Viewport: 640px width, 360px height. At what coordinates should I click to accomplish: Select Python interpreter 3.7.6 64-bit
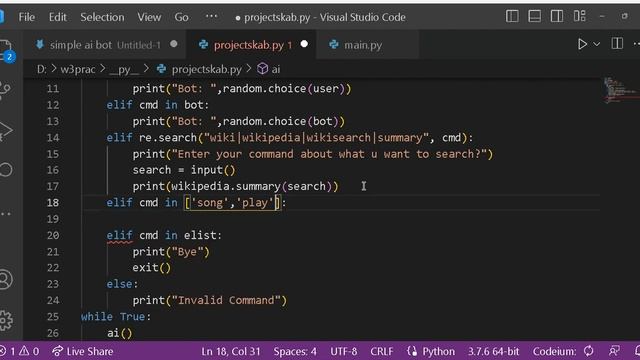click(x=493, y=351)
